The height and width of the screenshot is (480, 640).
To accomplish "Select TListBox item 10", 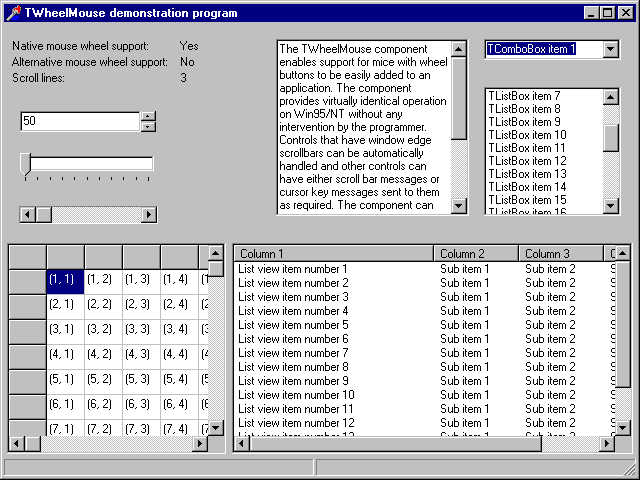I will click(x=544, y=135).
